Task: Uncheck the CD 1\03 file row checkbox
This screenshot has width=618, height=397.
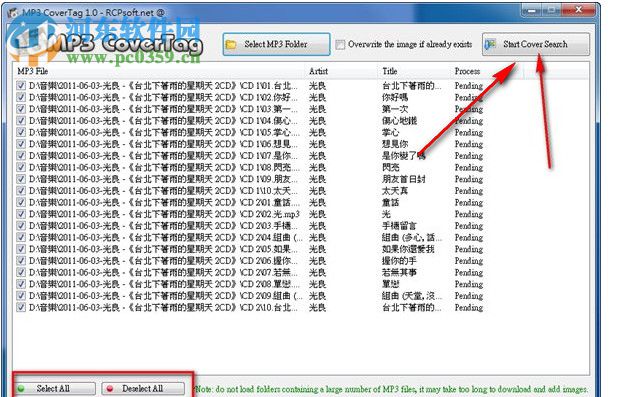Action: pyautogui.click(x=21, y=109)
